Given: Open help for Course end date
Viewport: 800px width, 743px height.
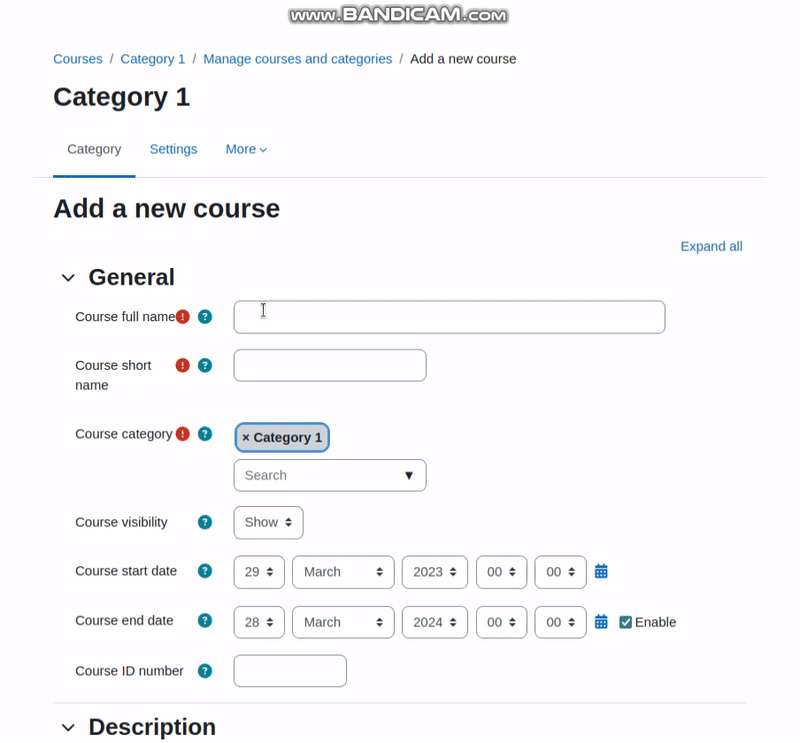Looking at the screenshot, I should [x=205, y=621].
